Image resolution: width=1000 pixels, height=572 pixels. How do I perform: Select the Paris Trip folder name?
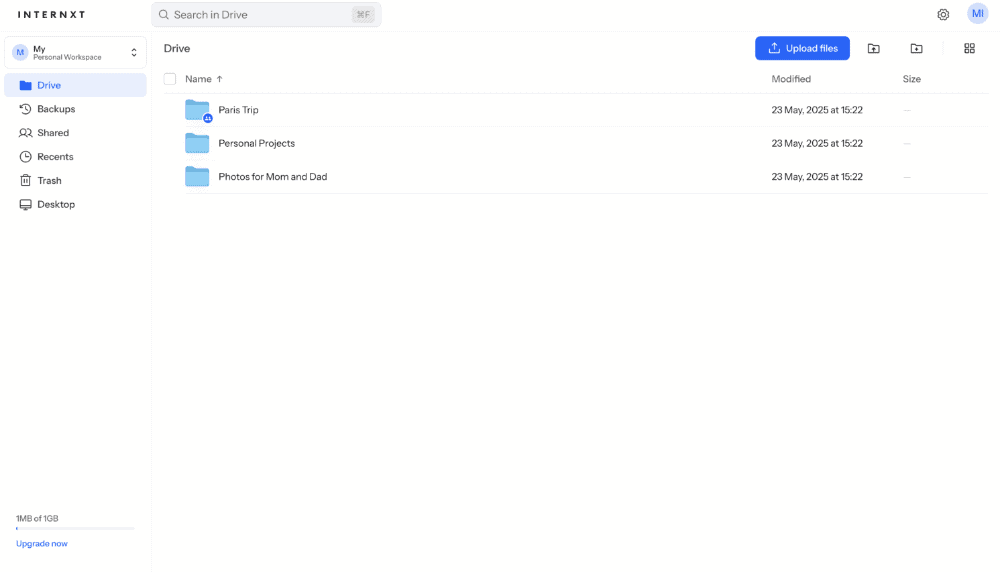239,110
